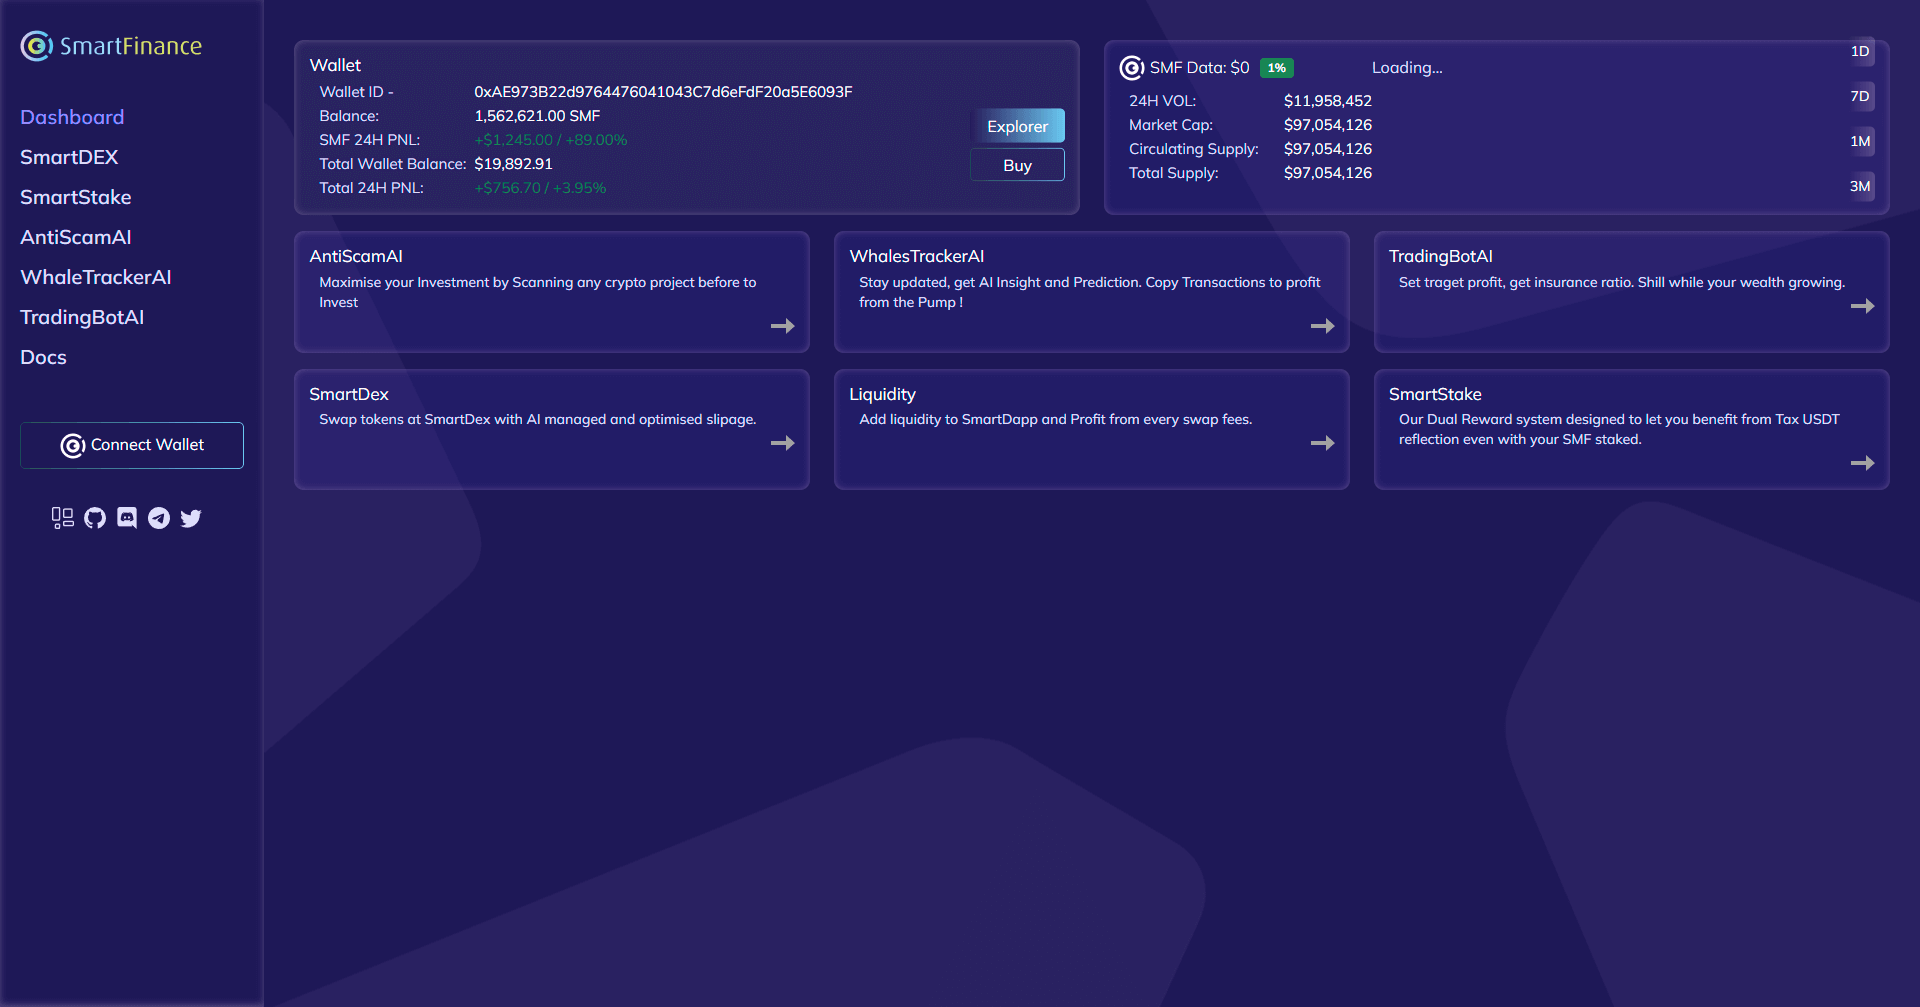1920x1007 pixels.
Task: Click the SmartFinance logo
Action: (x=111, y=46)
